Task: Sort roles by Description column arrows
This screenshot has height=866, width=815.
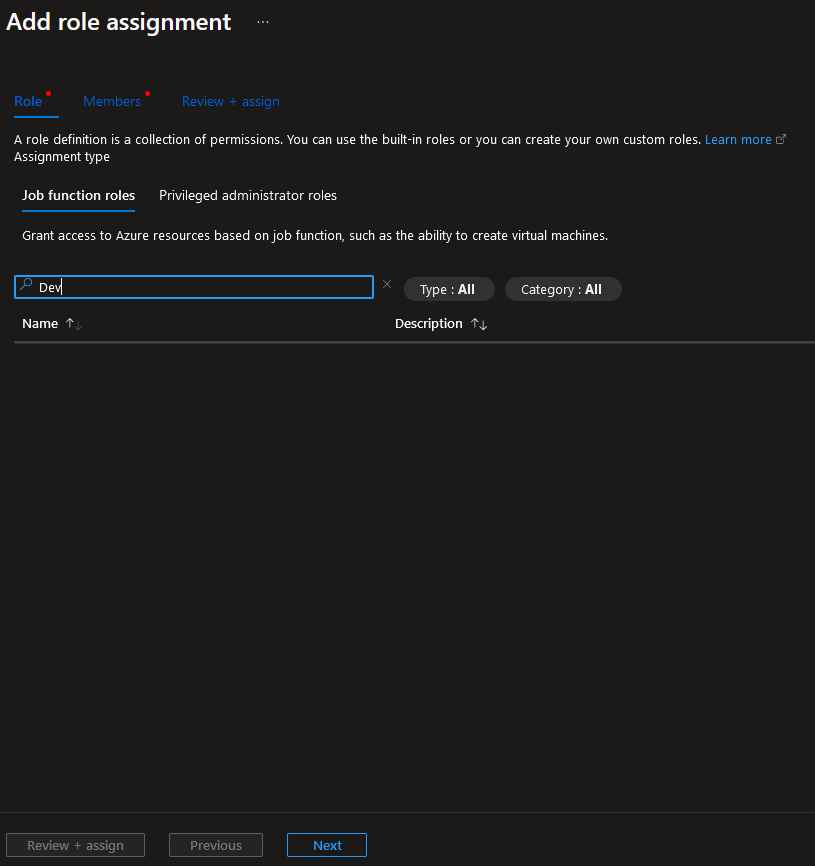Action: 479,324
